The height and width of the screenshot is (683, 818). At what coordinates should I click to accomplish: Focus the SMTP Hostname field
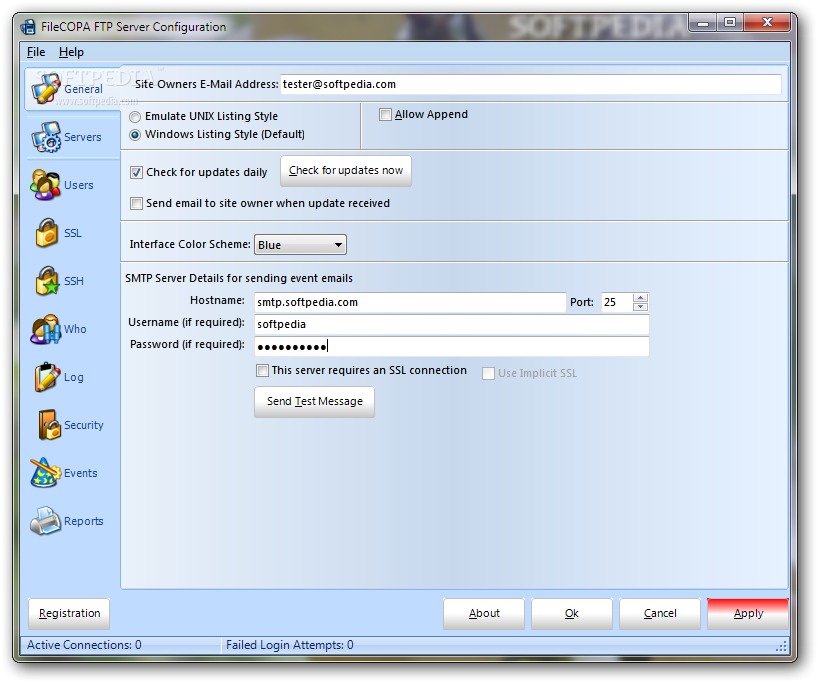coord(410,303)
